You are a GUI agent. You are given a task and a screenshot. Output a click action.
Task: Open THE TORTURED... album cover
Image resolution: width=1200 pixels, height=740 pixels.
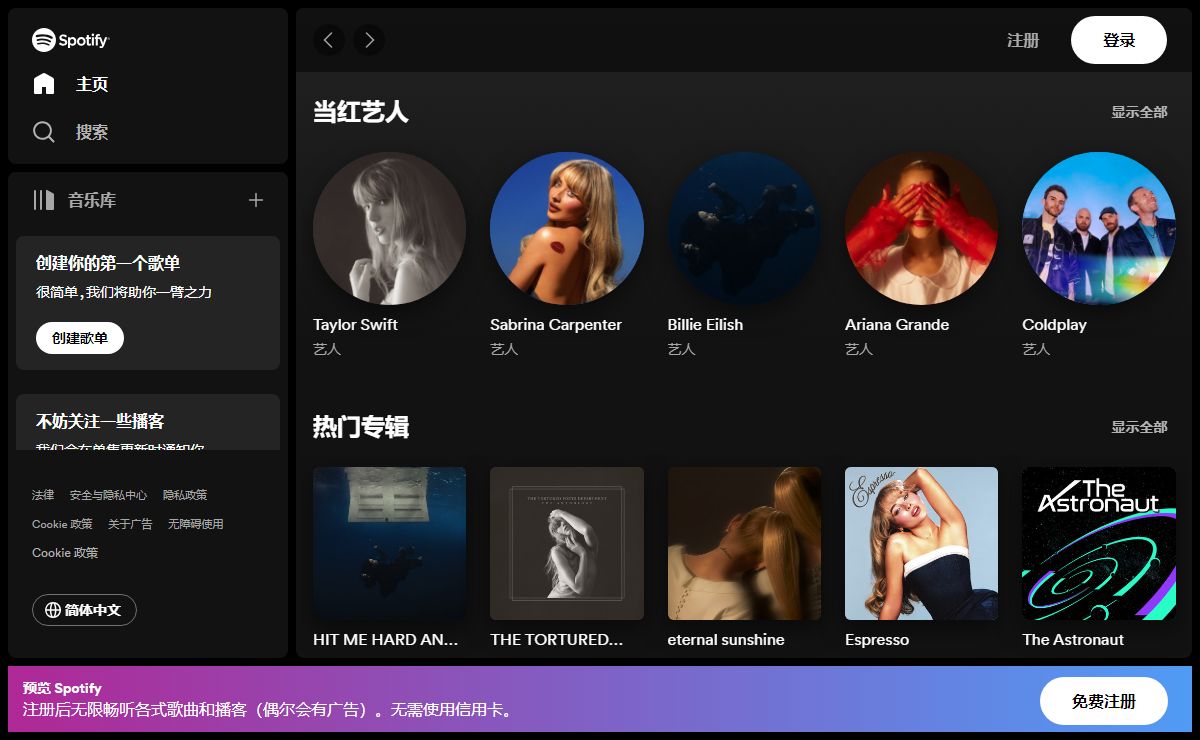pos(567,543)
